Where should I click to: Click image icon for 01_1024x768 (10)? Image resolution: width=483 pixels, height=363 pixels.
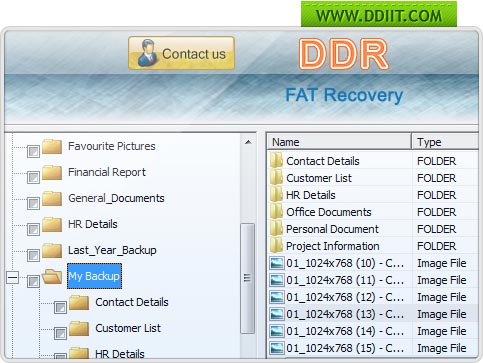[x=277, y=263]
